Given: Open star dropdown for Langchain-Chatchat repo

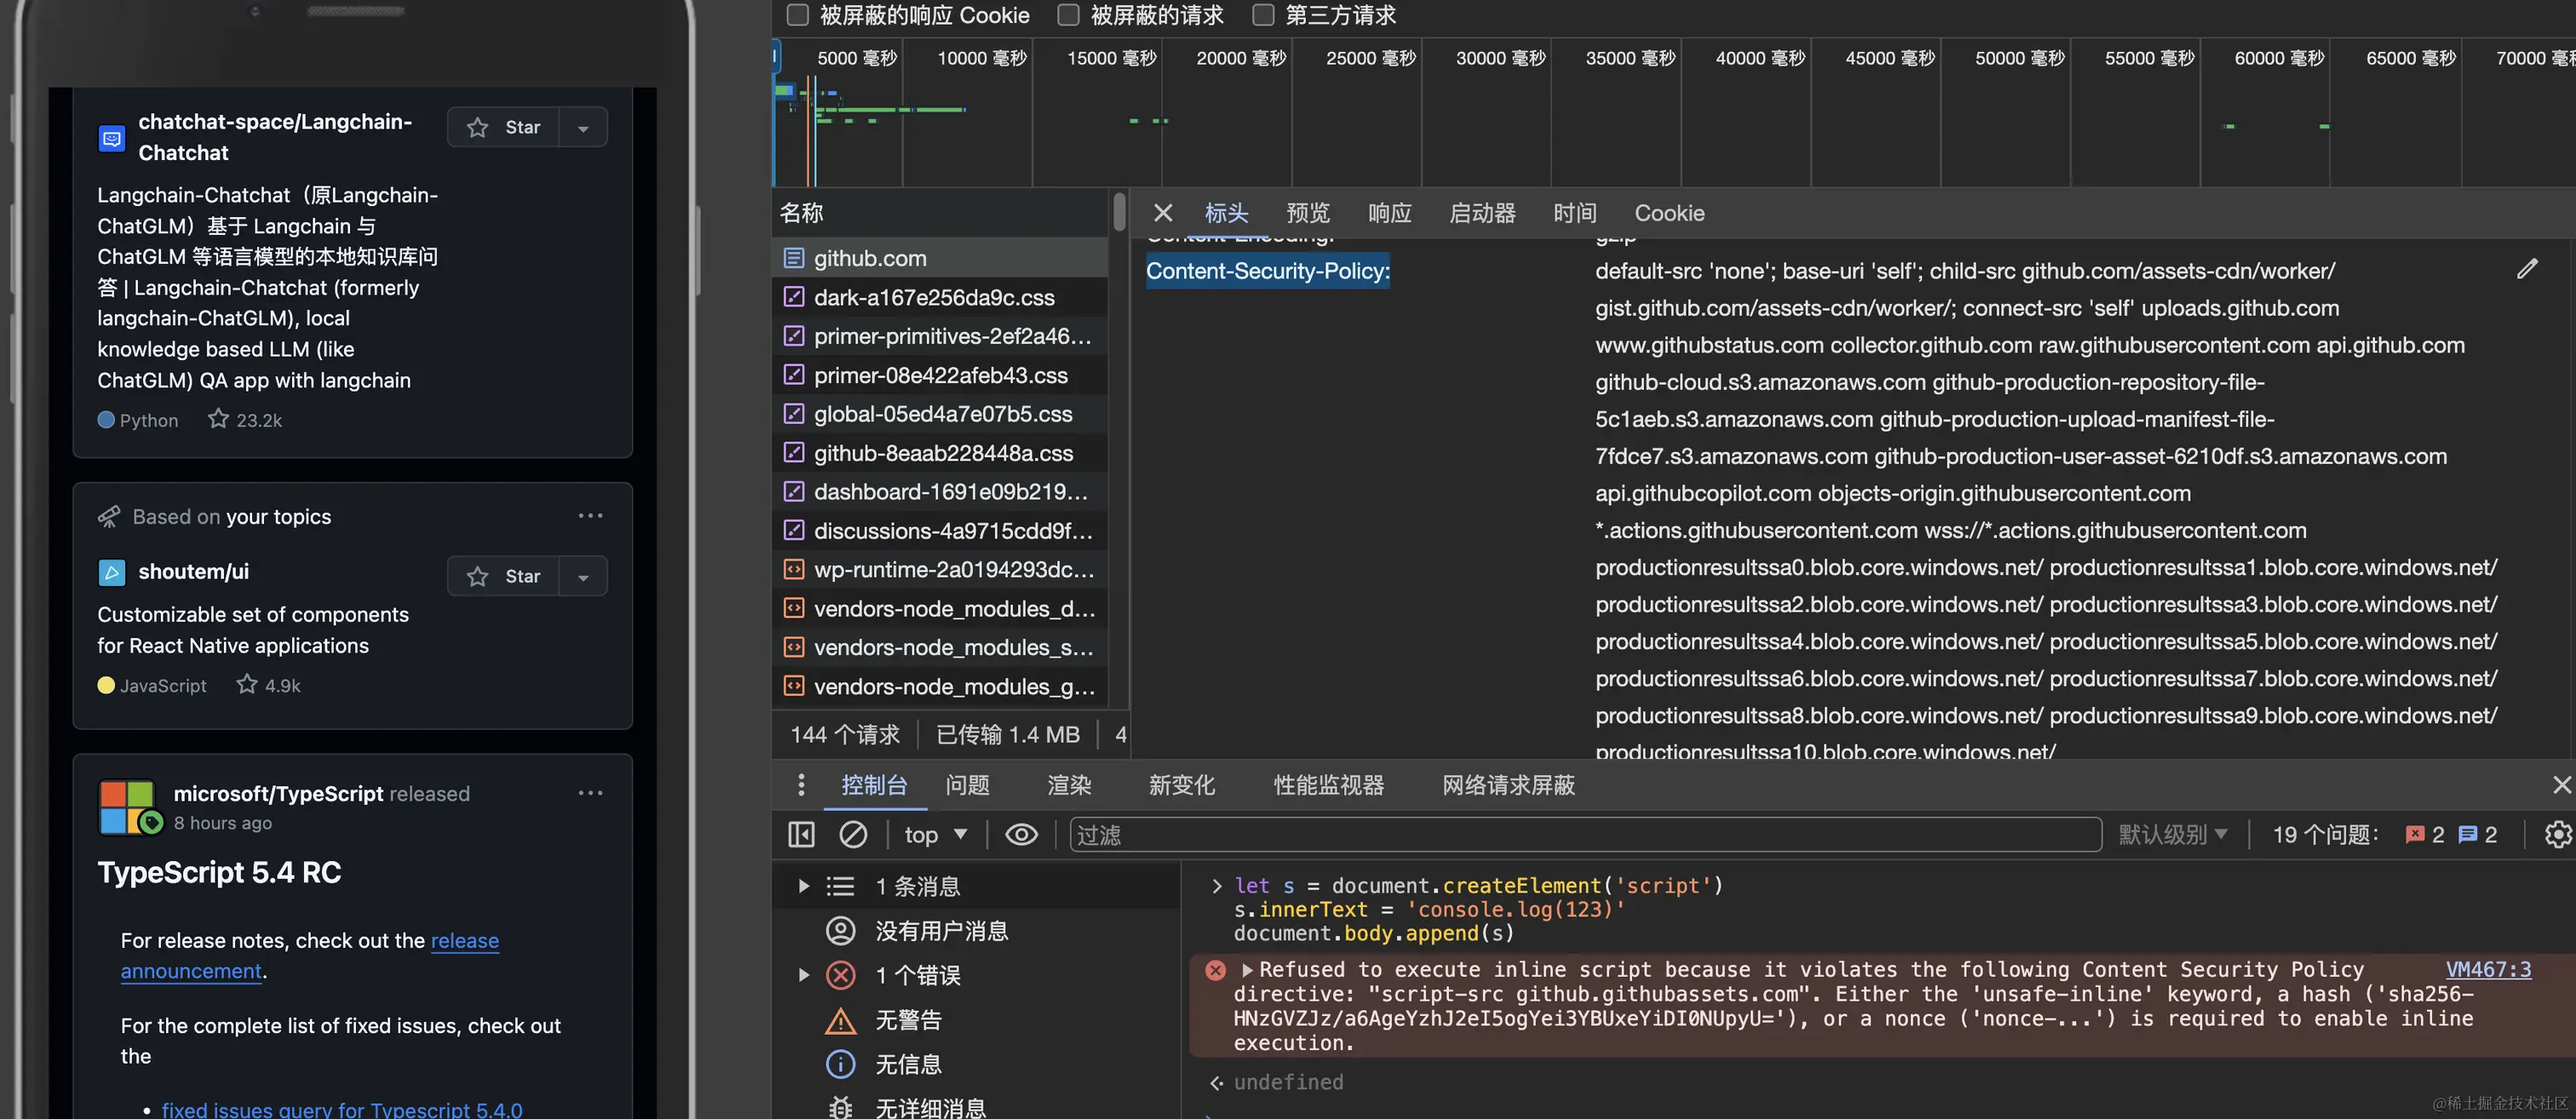Looking at the screenshot, I should pyautogui.click(x=583, y=127).
